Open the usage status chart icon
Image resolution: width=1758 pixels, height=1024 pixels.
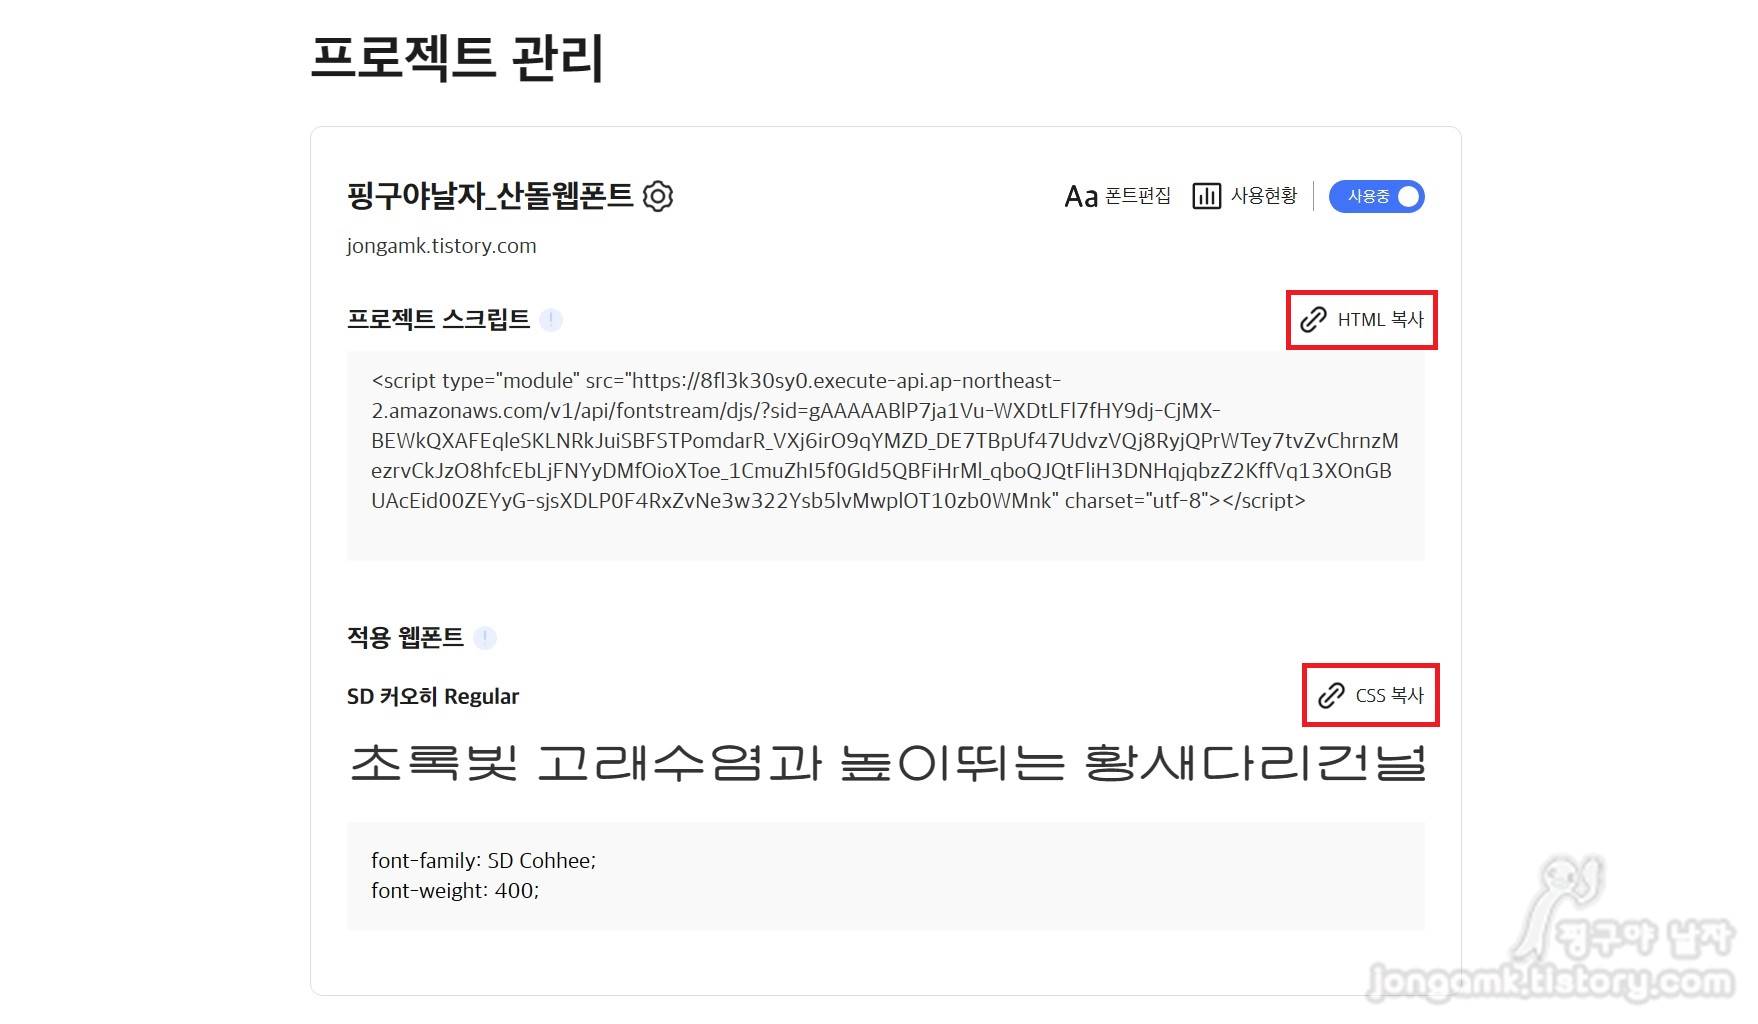click(x=1206, y=196)
